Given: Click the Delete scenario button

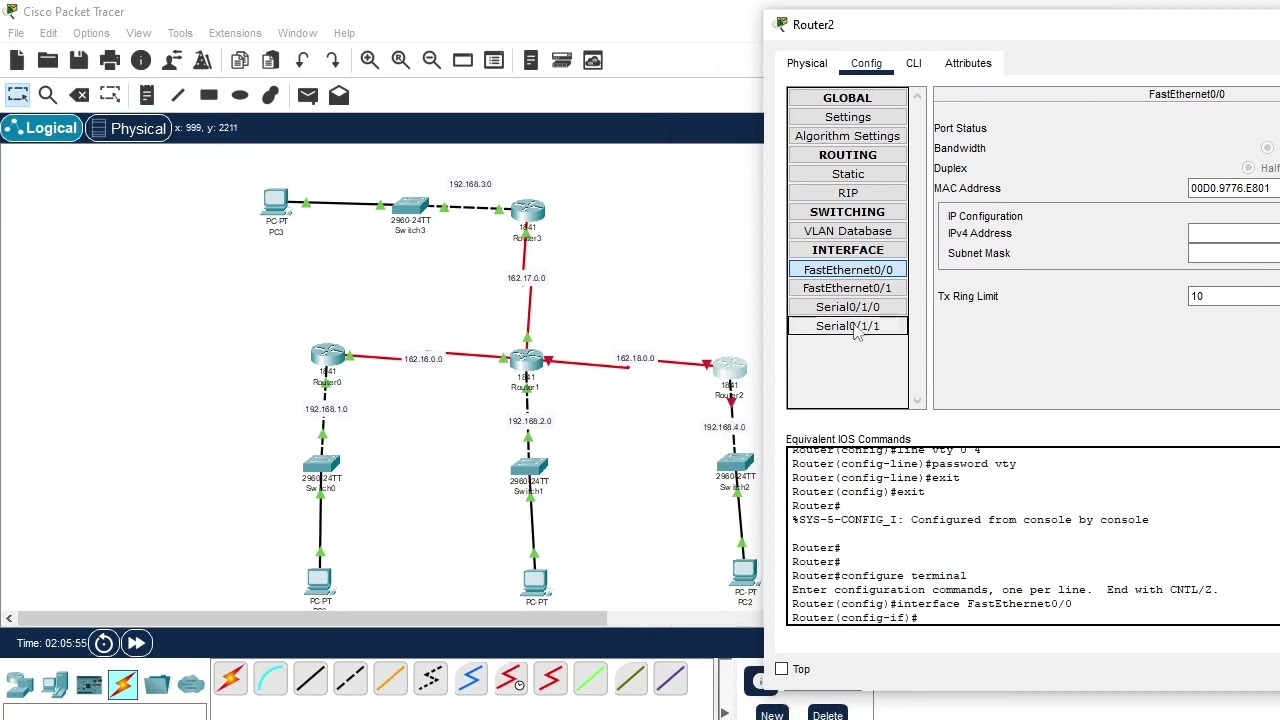Looking at the screenshot, I should coord(828,714).
